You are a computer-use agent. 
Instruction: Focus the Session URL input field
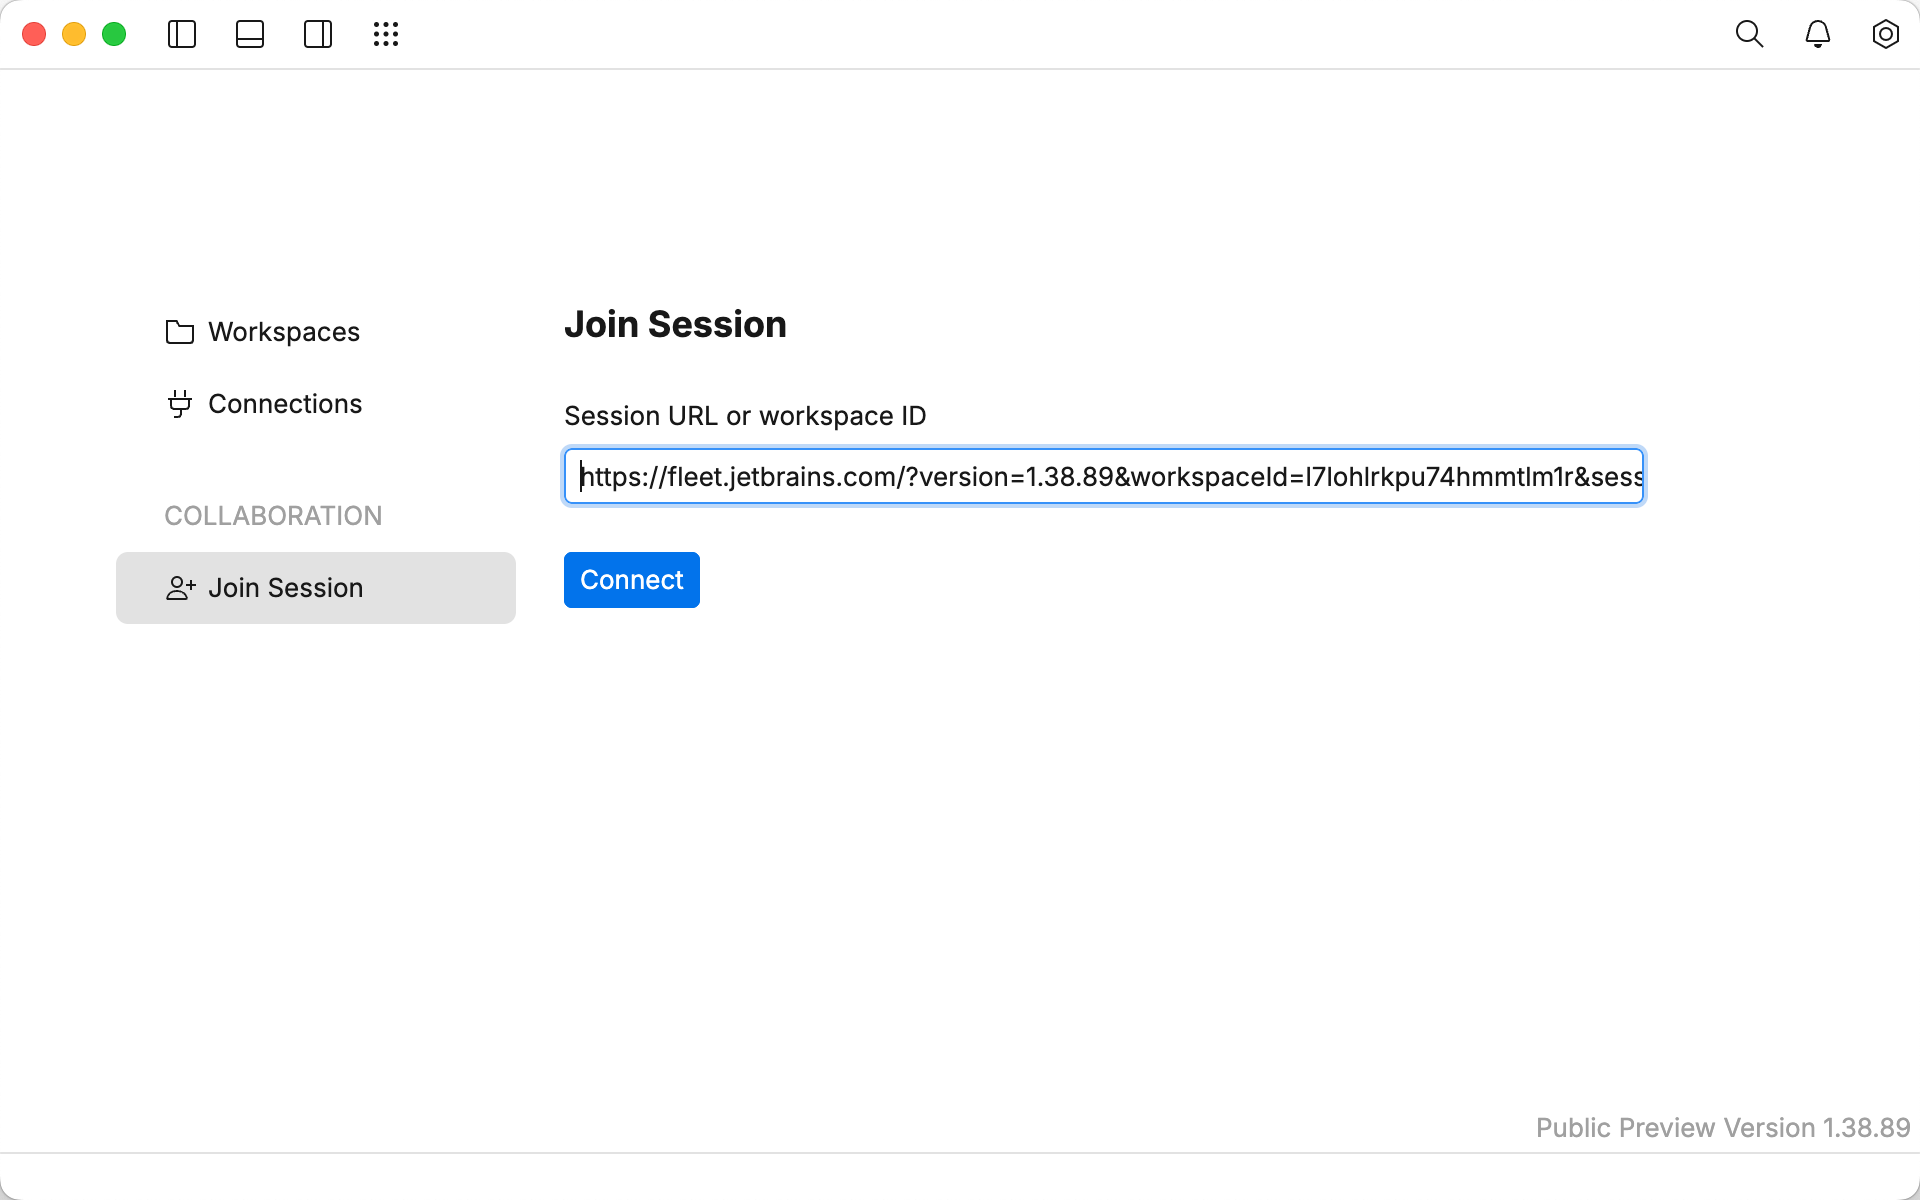click(x=1104, y=476)
